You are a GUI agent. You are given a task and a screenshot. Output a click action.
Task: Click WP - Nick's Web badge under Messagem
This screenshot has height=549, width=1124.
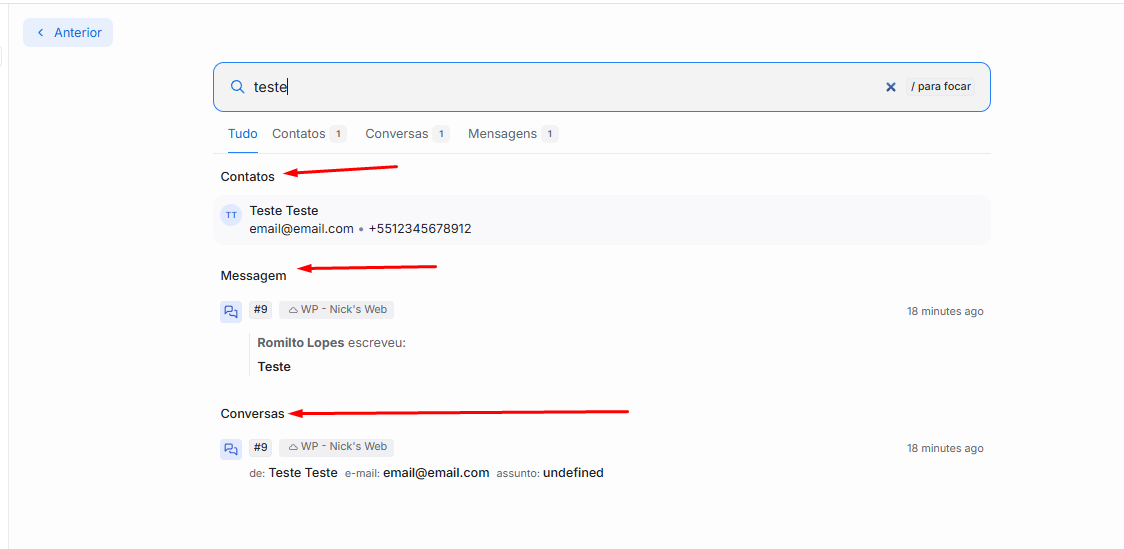[x=336, y=310]
